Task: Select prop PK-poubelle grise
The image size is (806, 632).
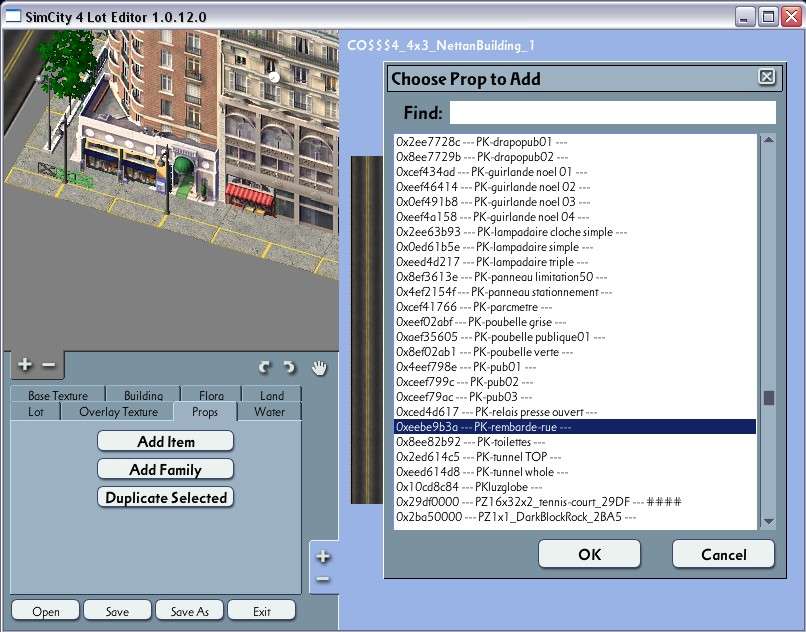Action: [x=575, y=322]
